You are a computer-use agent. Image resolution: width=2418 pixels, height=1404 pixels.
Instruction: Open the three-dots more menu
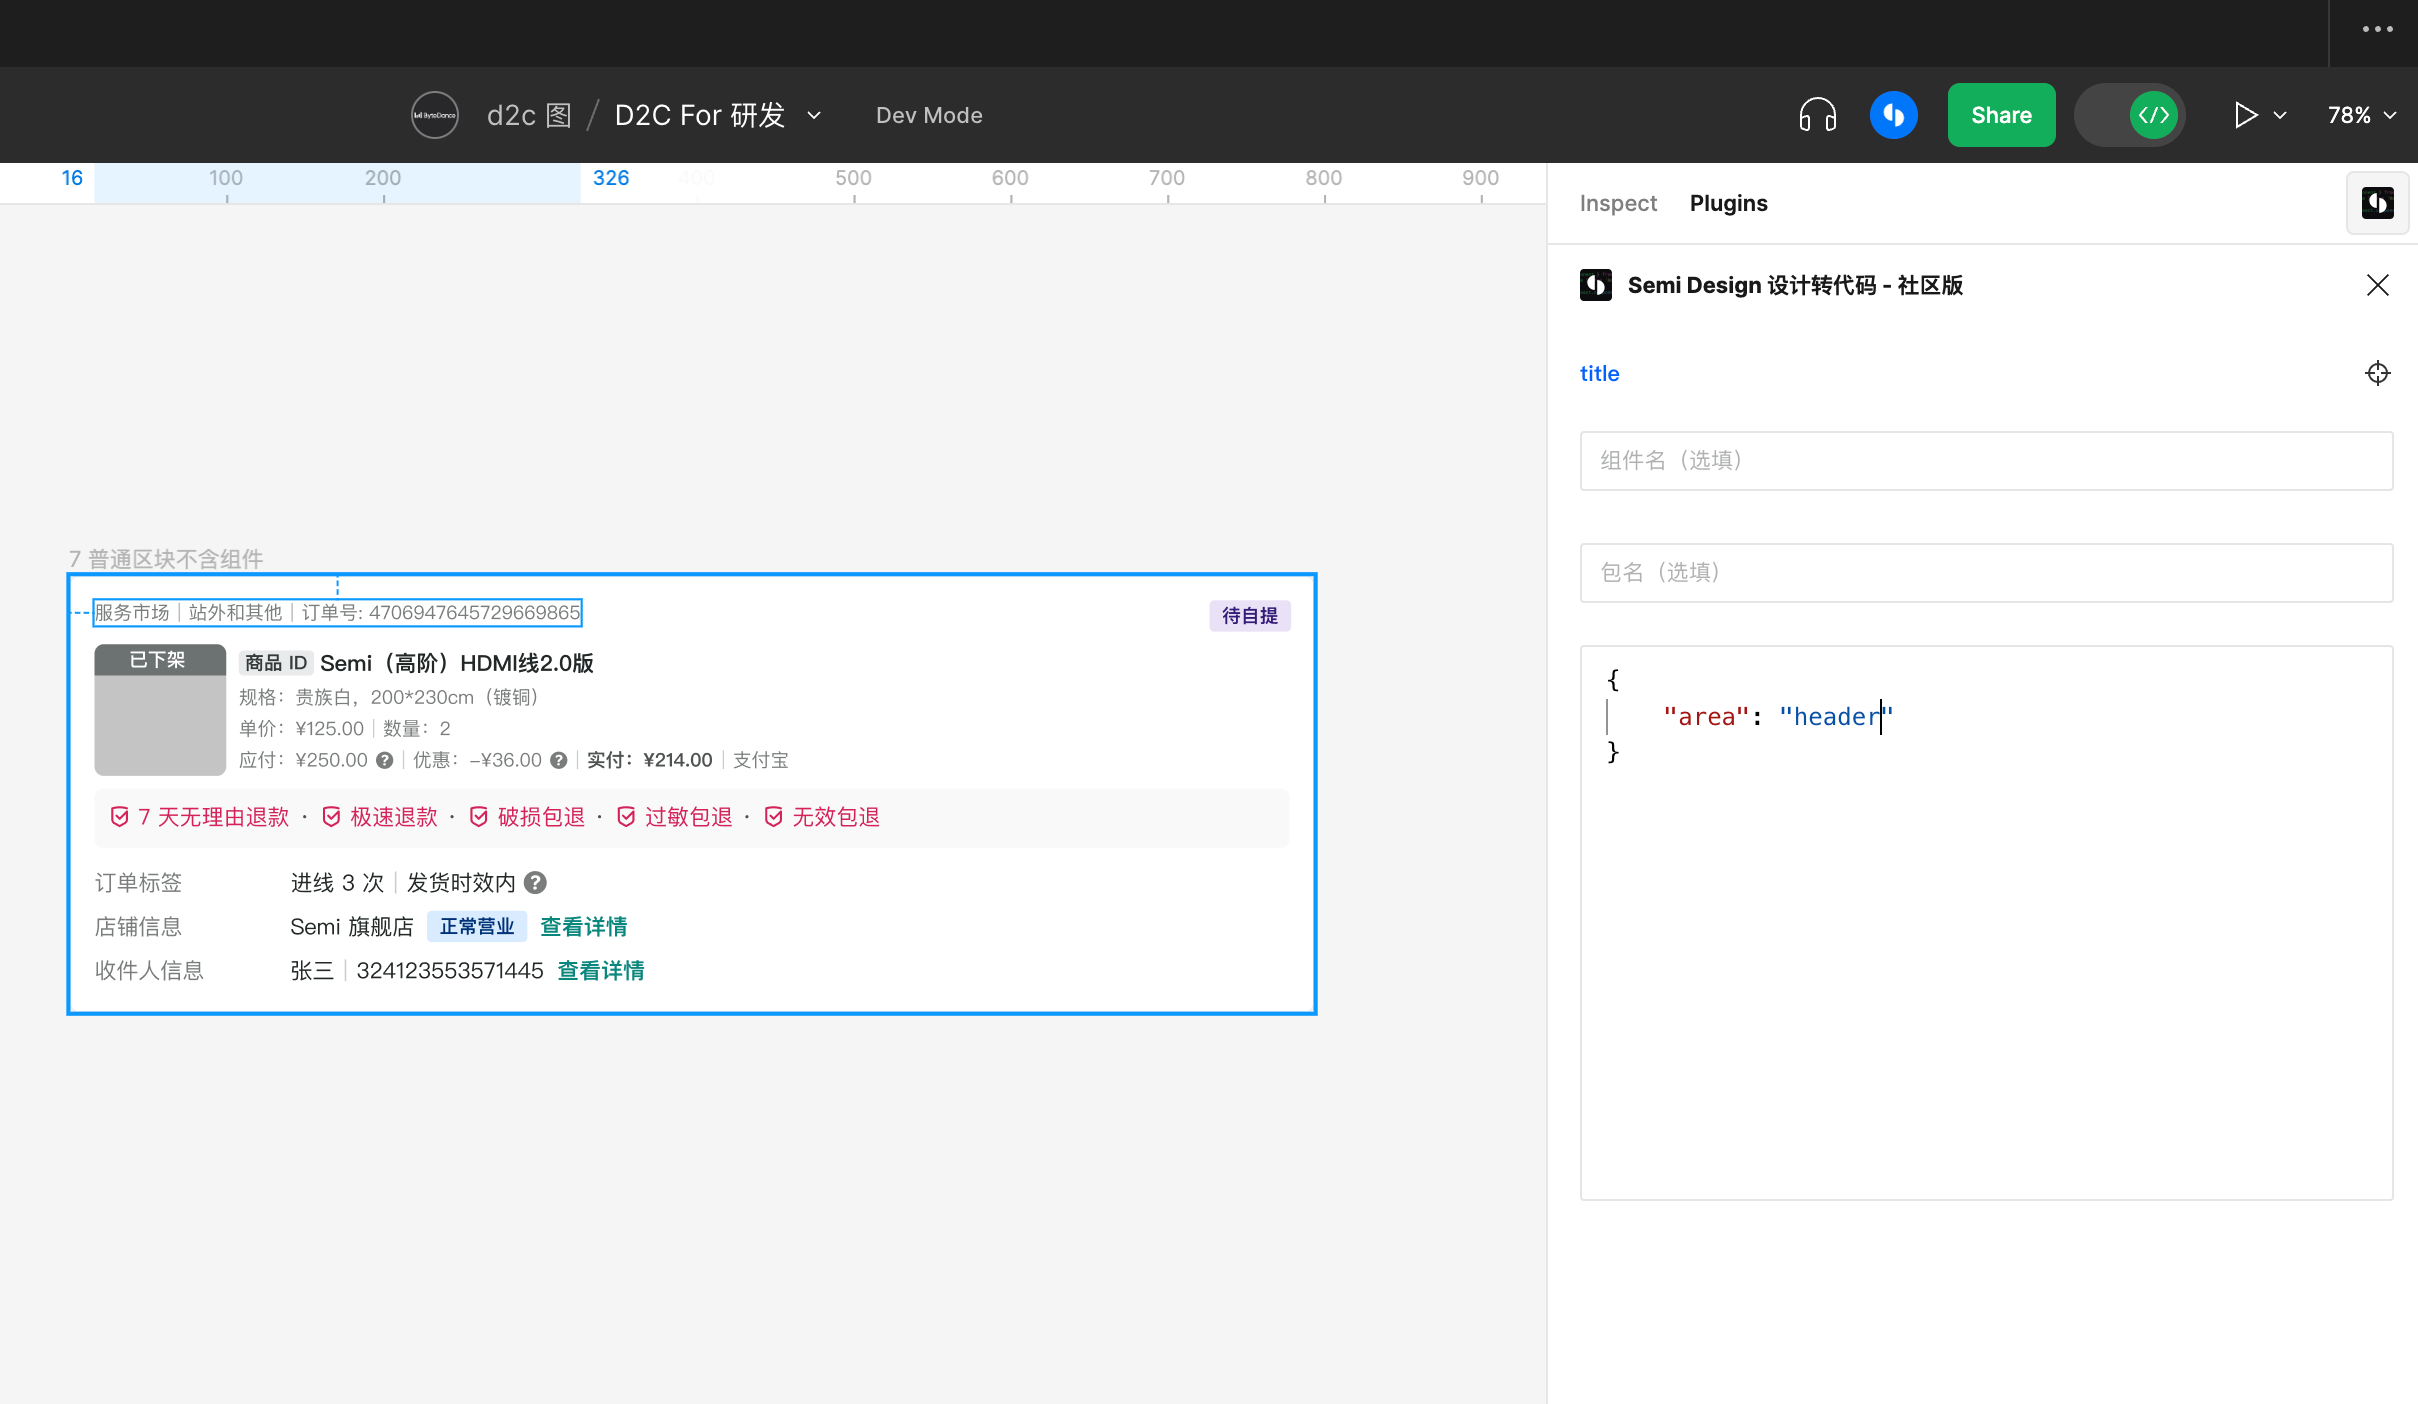pyautogui.click(x=2377, y=29)
